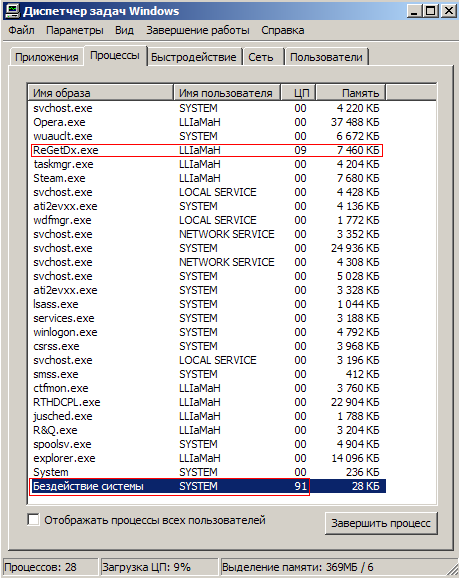Select the ReGetDx.exe process row

click(207, 150)
